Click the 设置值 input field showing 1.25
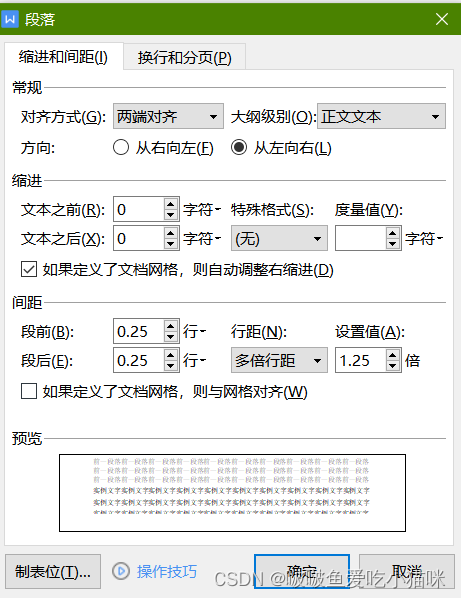 pyautogui.click(x=361, y=360)
